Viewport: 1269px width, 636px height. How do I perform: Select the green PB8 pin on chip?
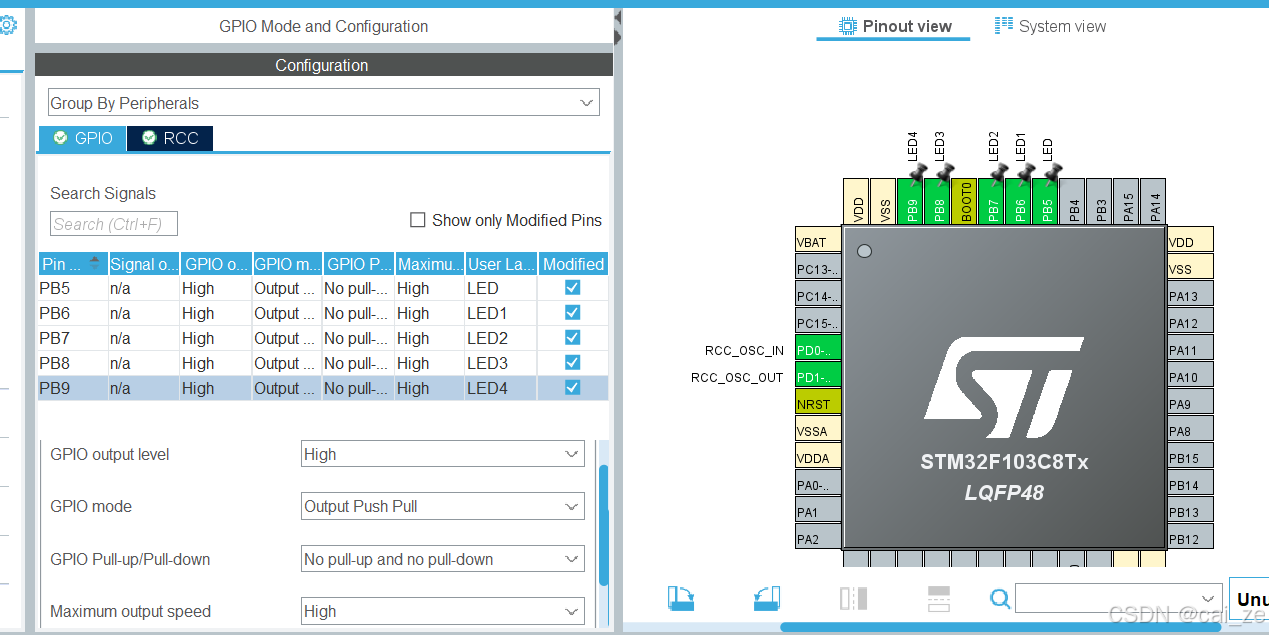pyautogui.click(x=937, y=201)
